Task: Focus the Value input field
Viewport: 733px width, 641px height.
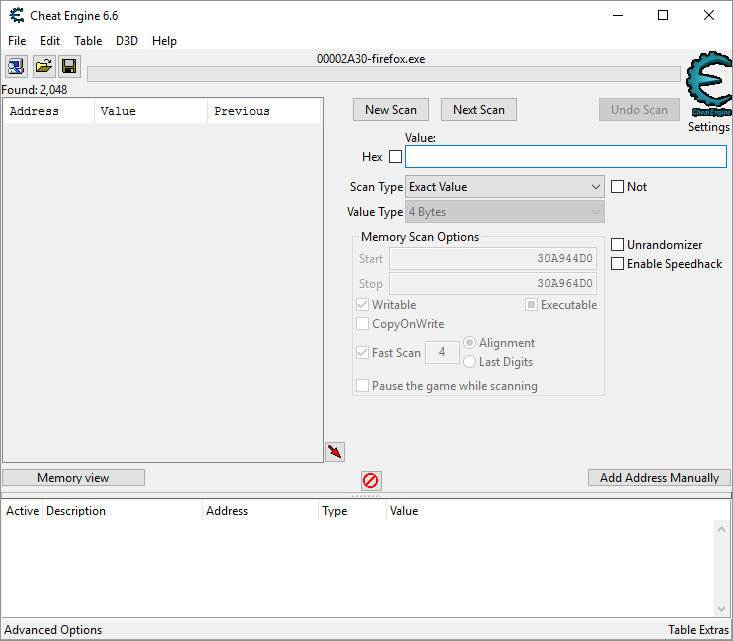Action: [x=565, y=157]
